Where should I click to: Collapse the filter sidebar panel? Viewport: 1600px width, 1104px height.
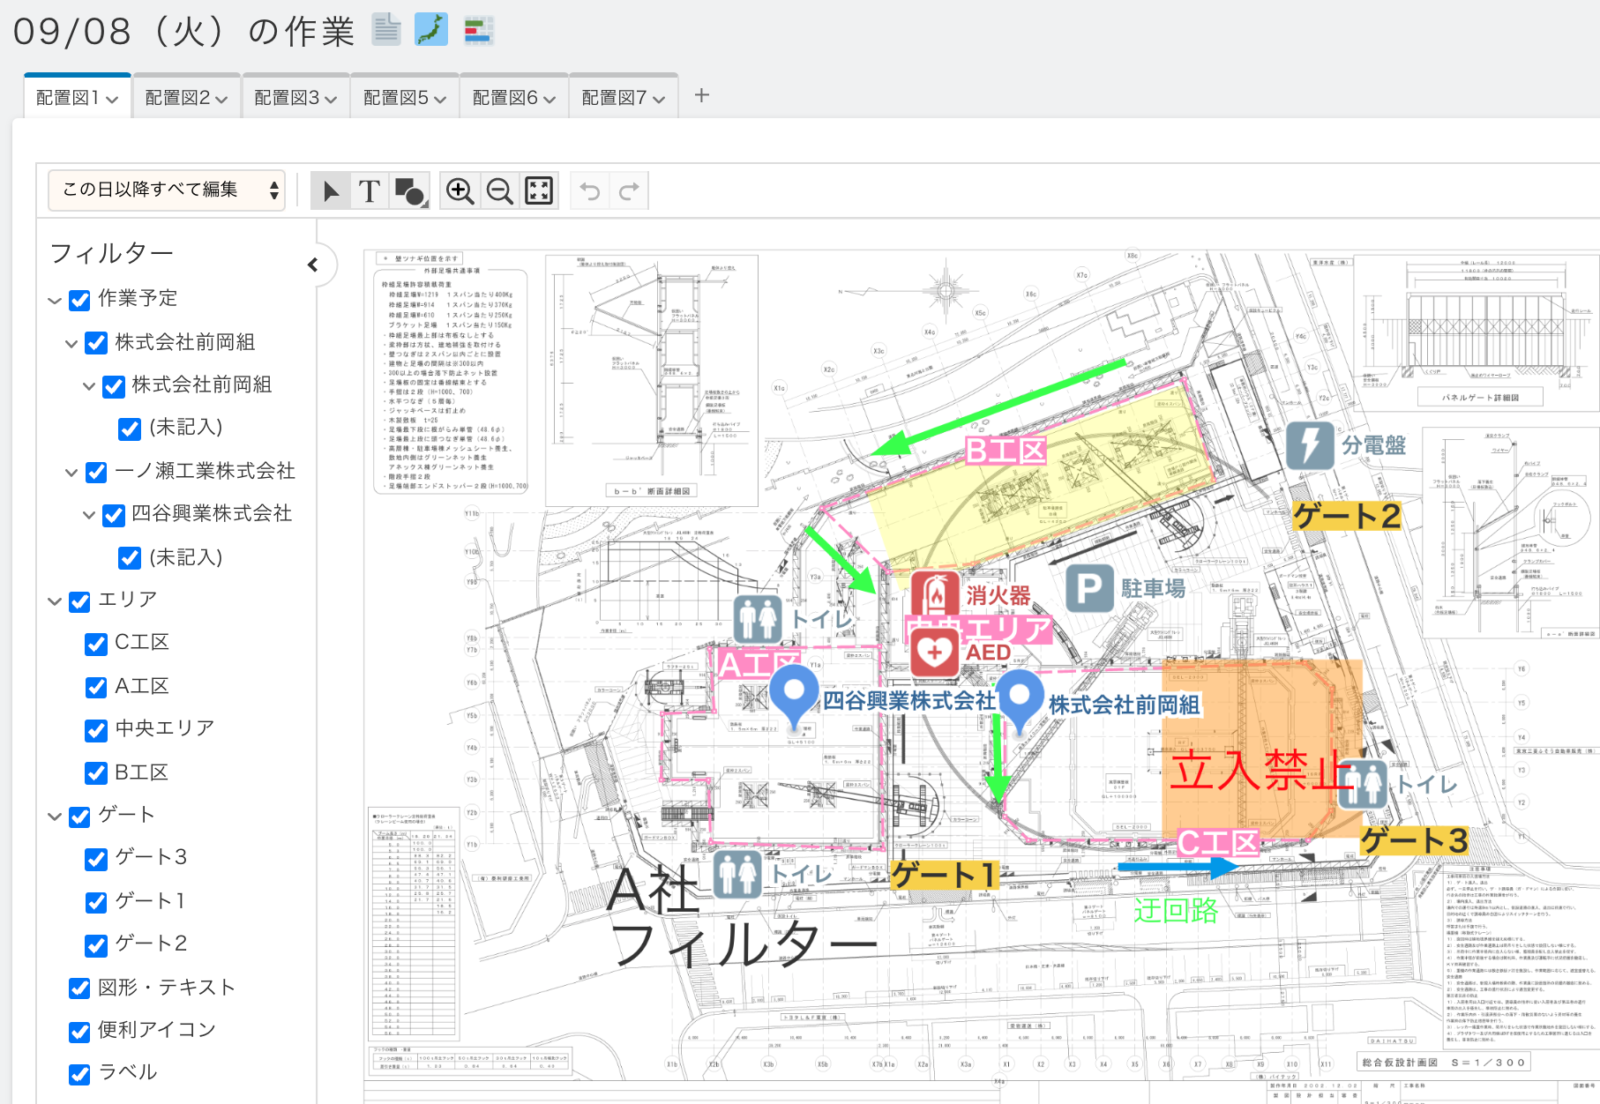pos(313,265)
